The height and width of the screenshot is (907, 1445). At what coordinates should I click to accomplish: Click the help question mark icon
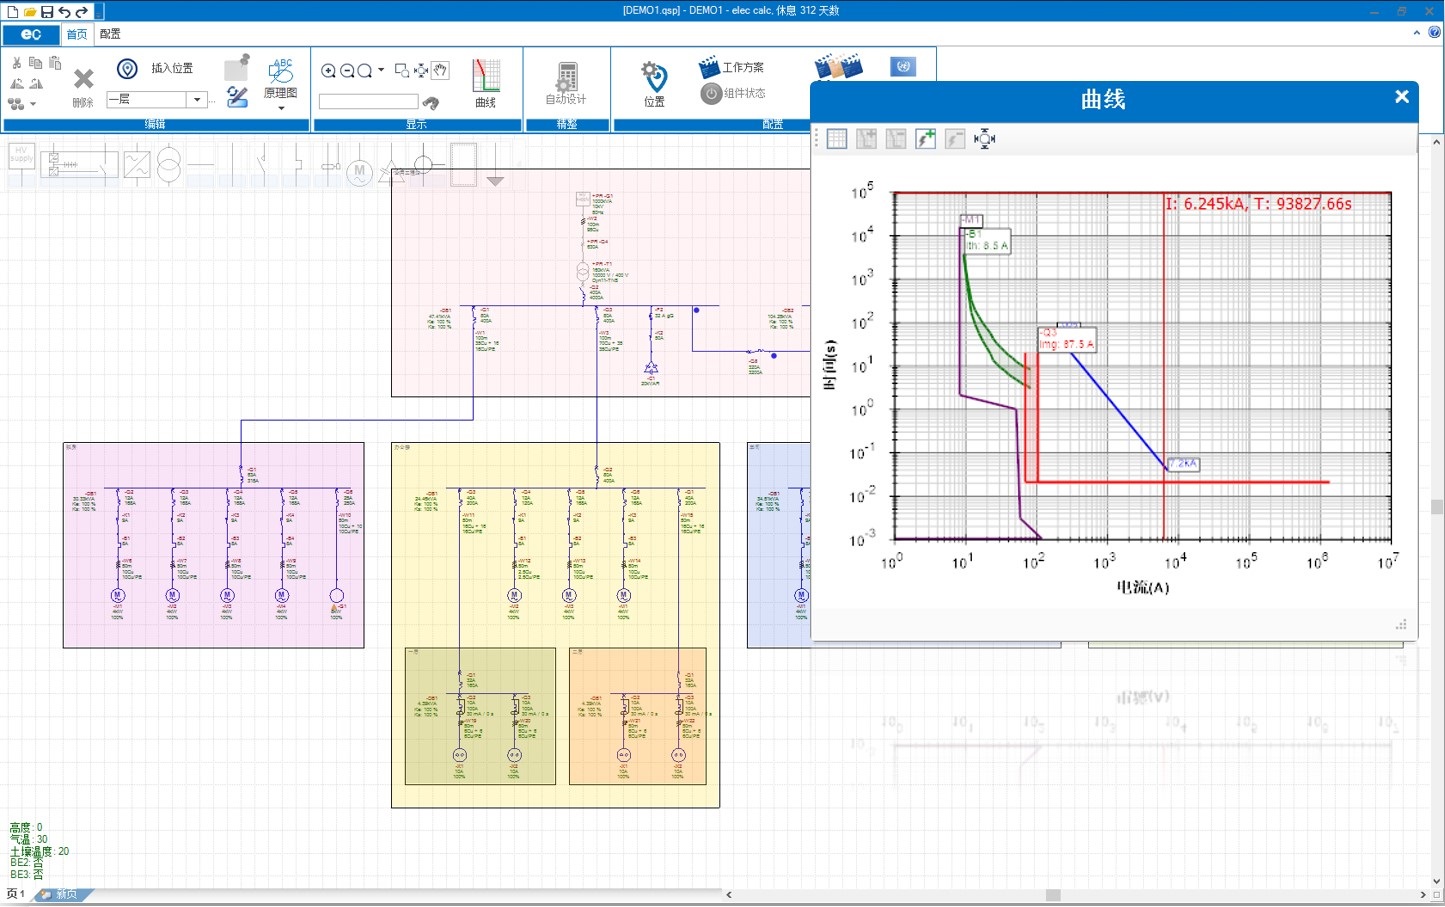[1435, 33]
